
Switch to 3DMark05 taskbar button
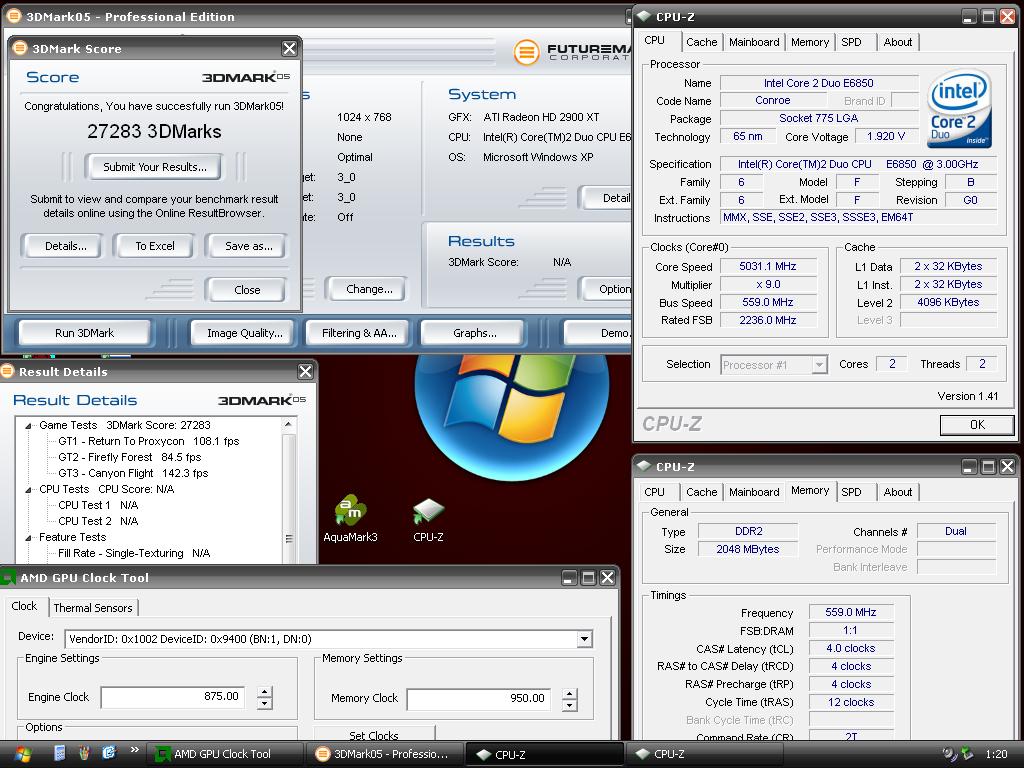tap(385, 754)
